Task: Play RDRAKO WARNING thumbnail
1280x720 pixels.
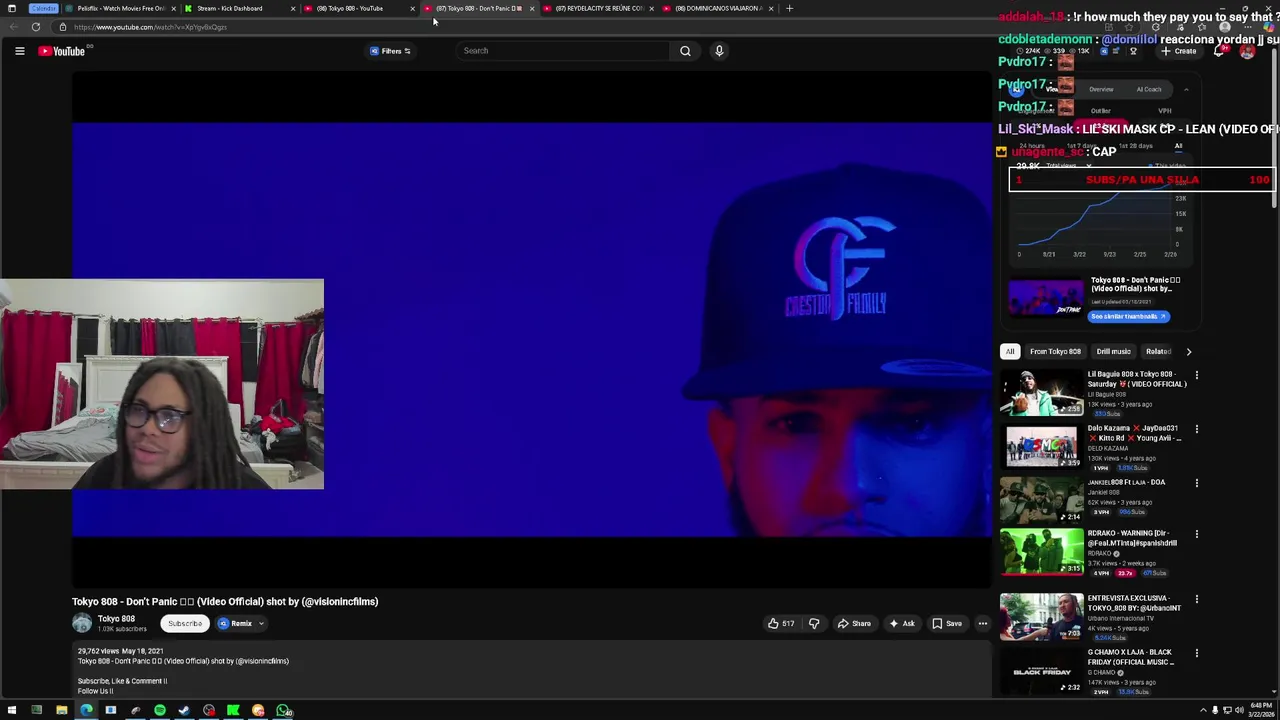Action: tap(1042, 552)
